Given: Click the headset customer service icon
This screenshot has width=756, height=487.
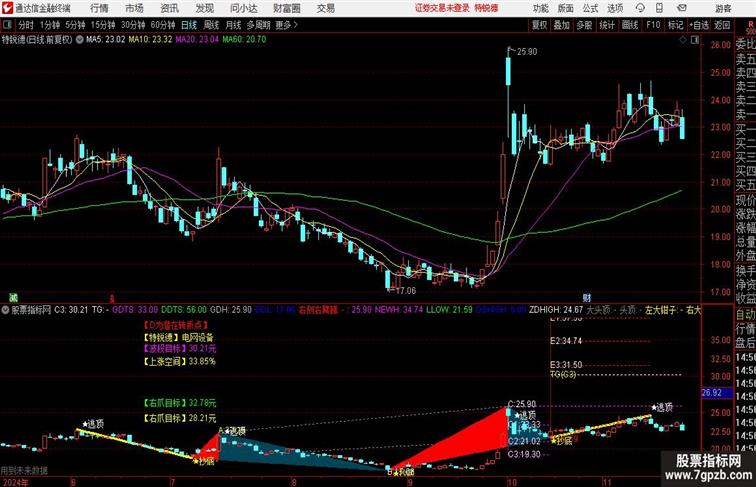Looking at the screenshot, I should point(640,8).
